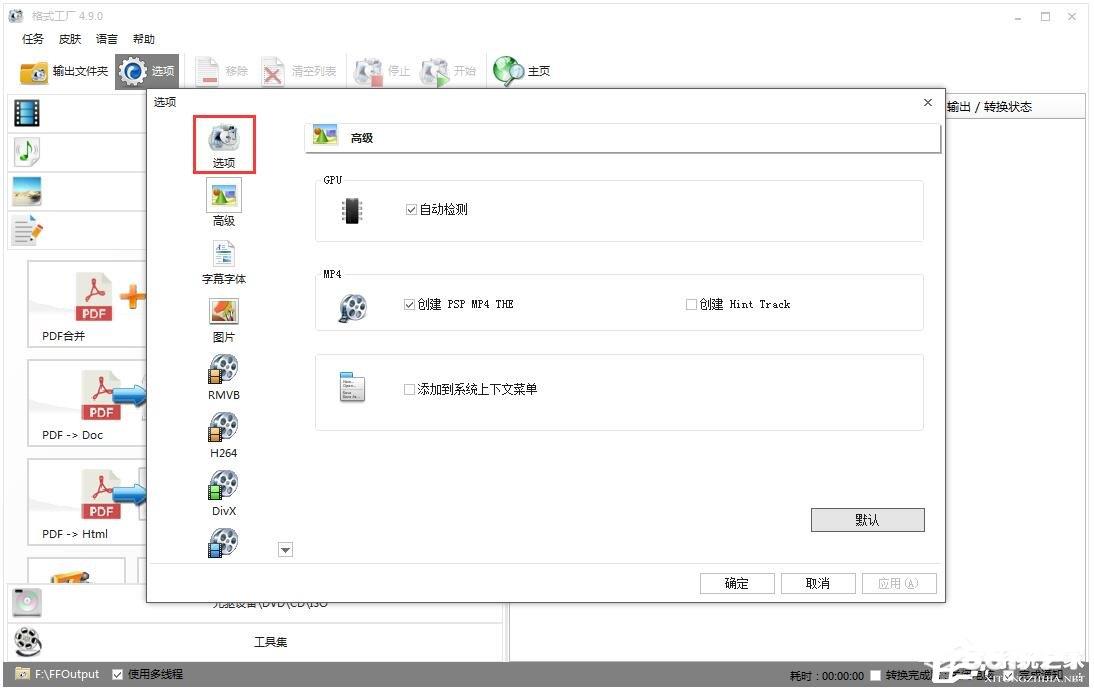Select the film reel icon below DivX
Viewport: 1094px width, 692px height.
click(x=224, y=543)
